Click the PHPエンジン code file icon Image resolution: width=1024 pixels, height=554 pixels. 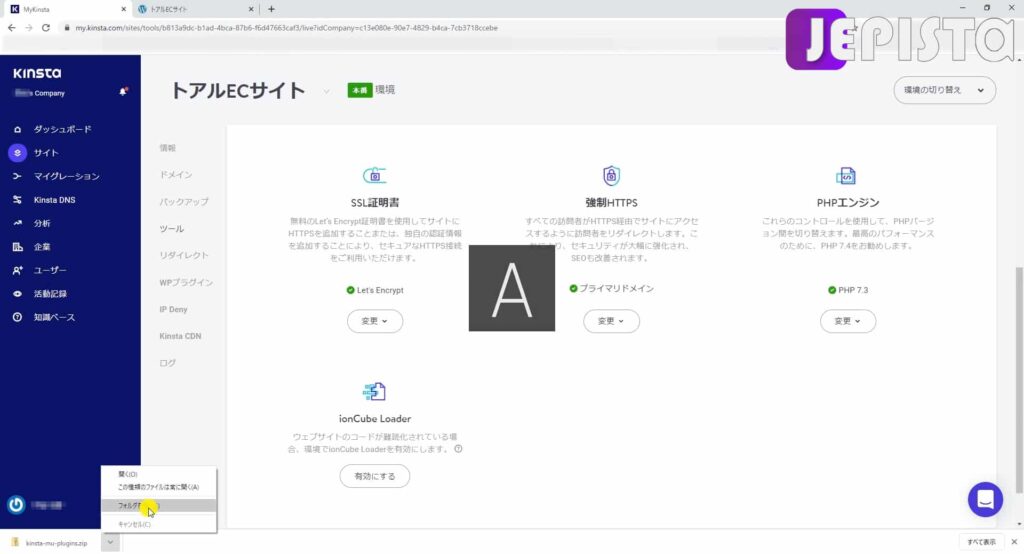(x=846, y=175)
